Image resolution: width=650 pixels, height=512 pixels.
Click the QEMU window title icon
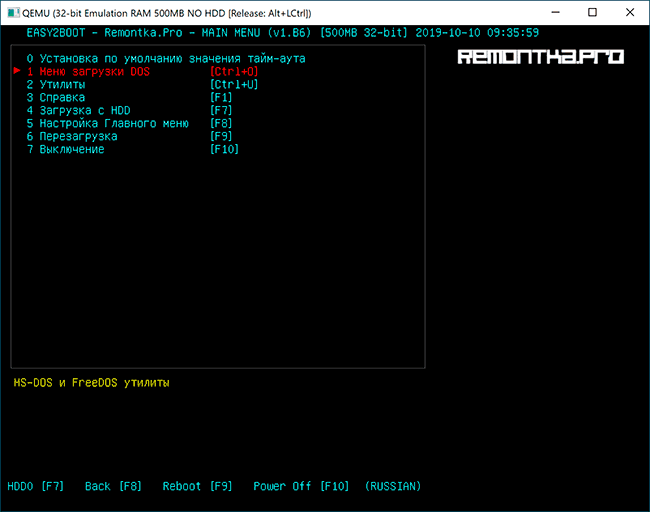(13, 13)
